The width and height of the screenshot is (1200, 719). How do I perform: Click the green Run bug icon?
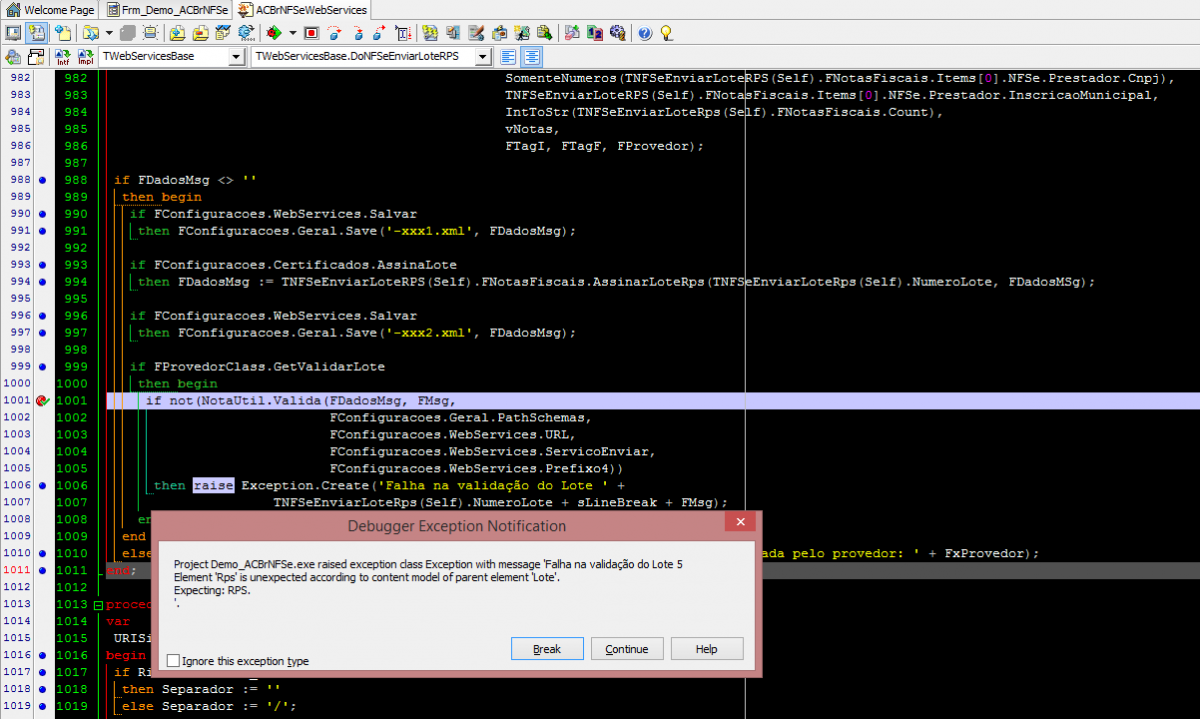(272, 33)
